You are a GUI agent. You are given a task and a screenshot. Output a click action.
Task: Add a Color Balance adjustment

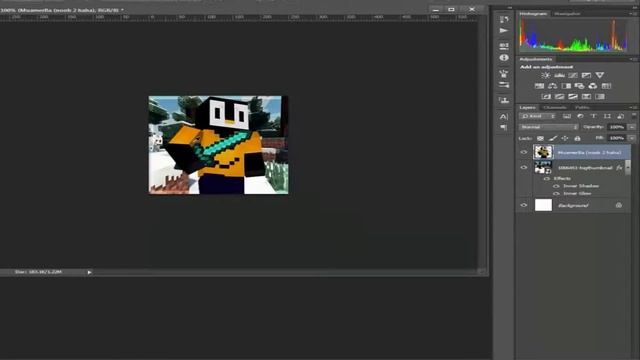553,86
